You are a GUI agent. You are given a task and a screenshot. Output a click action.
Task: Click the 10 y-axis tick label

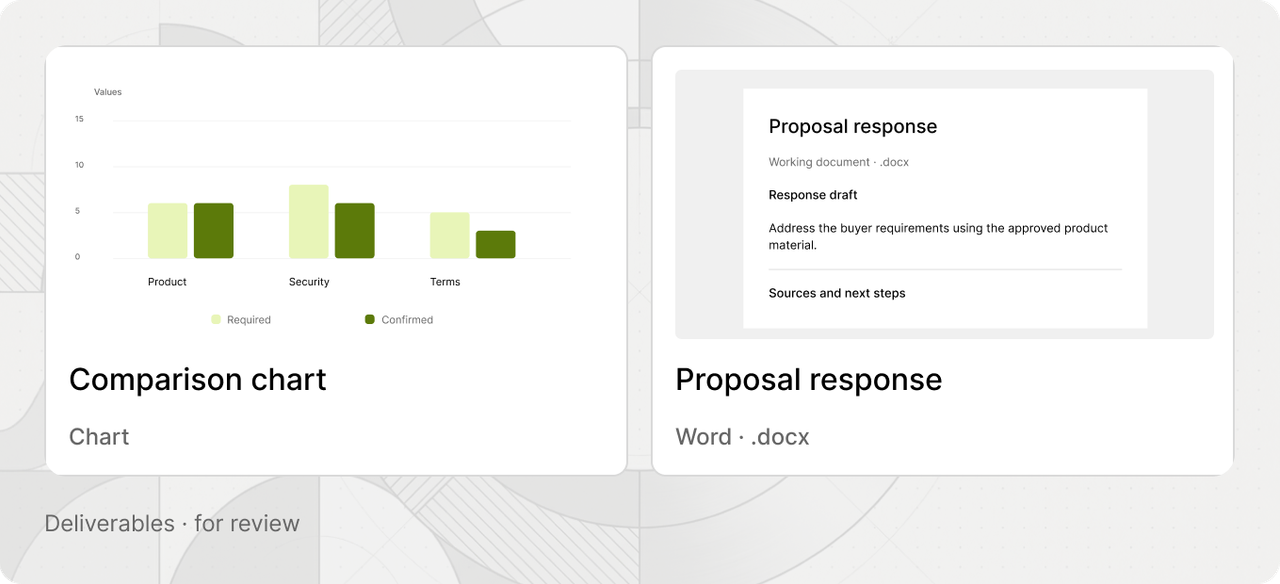[79, 165]
